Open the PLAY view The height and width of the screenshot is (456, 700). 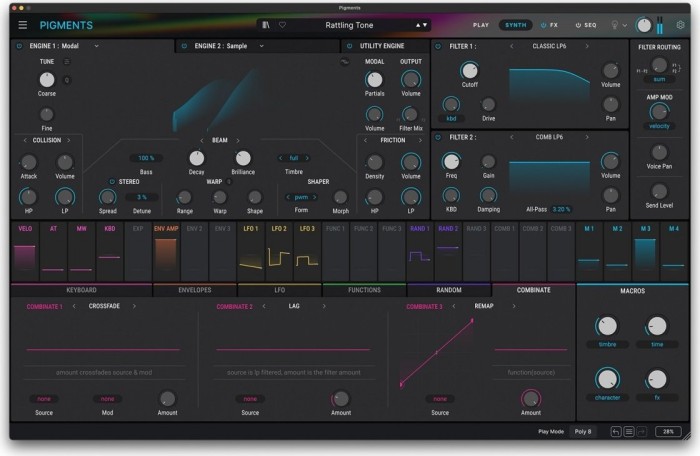coord(481,25)
